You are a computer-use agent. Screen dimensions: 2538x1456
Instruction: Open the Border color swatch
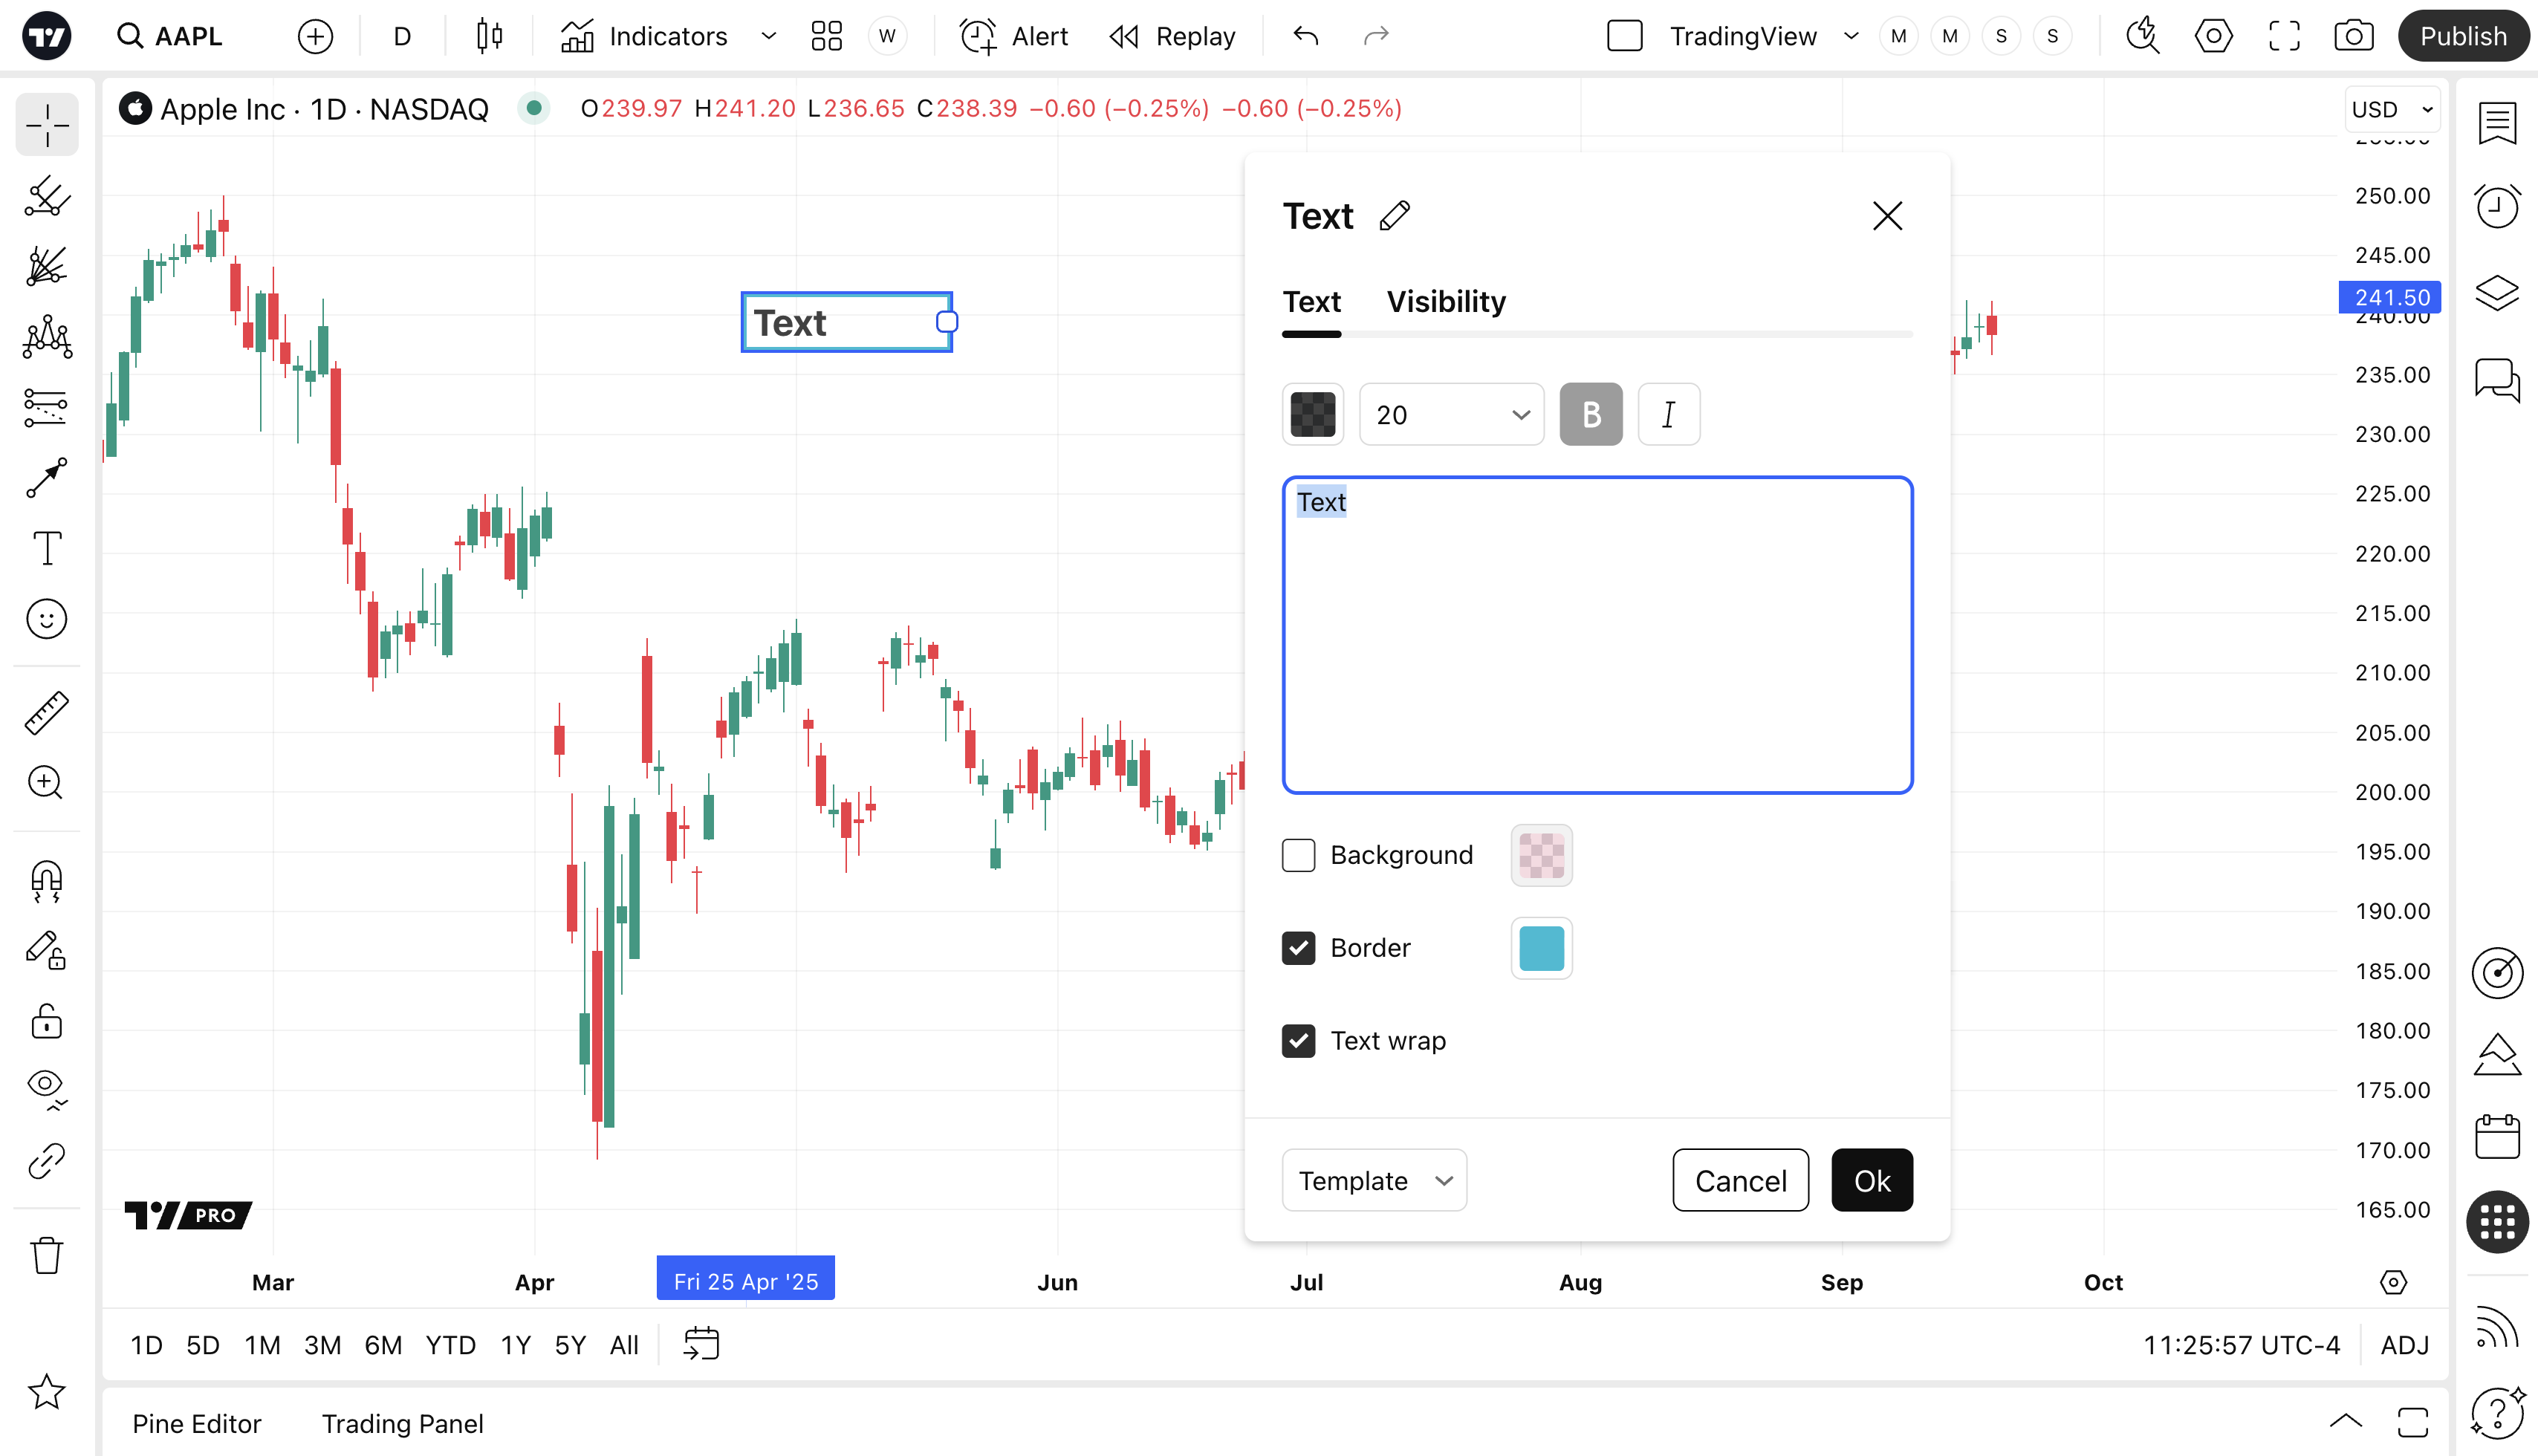point(1541,948)
